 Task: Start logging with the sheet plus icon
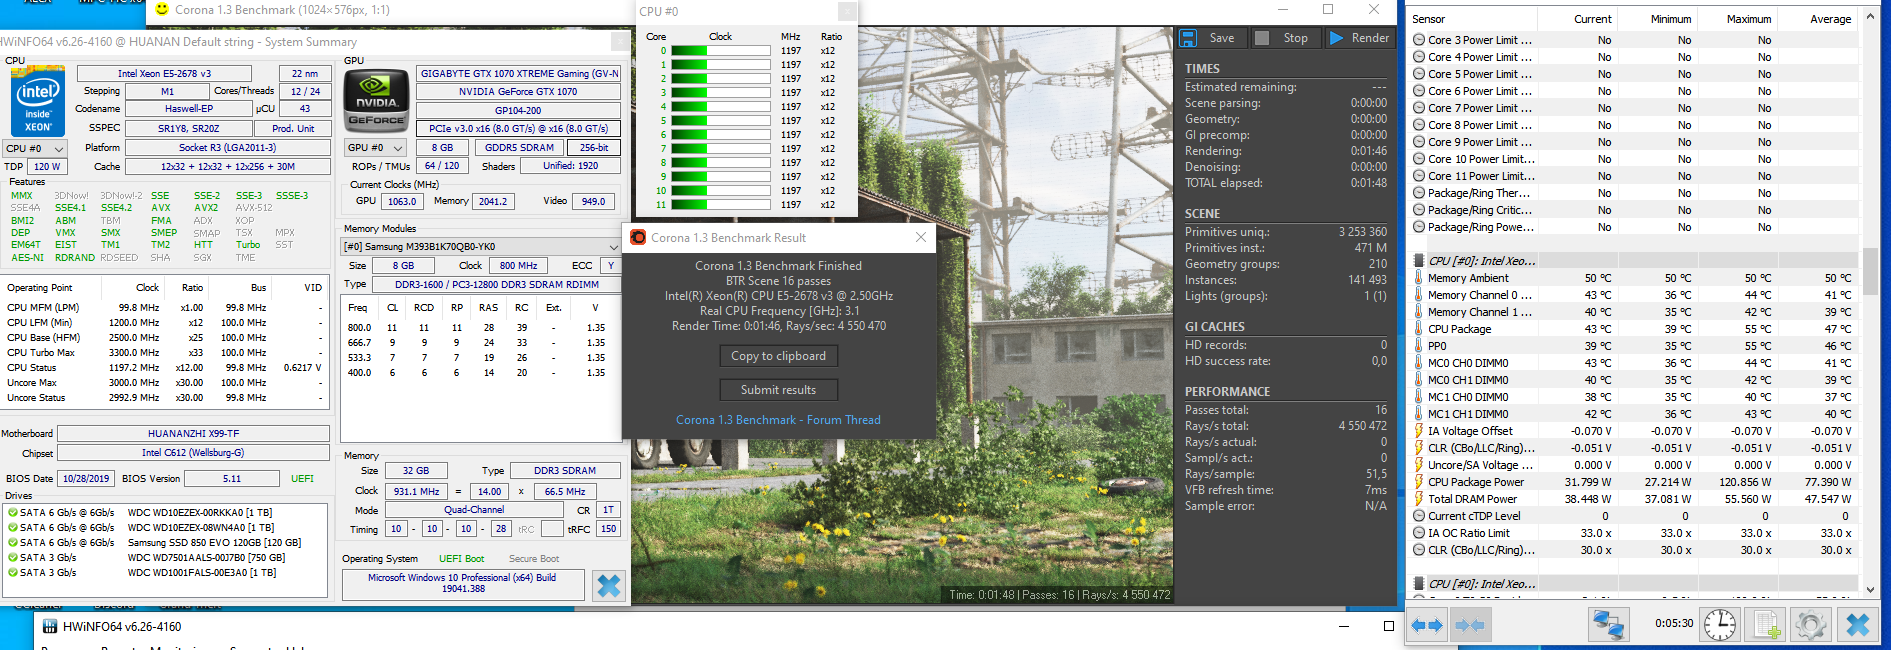[1766, 625]
